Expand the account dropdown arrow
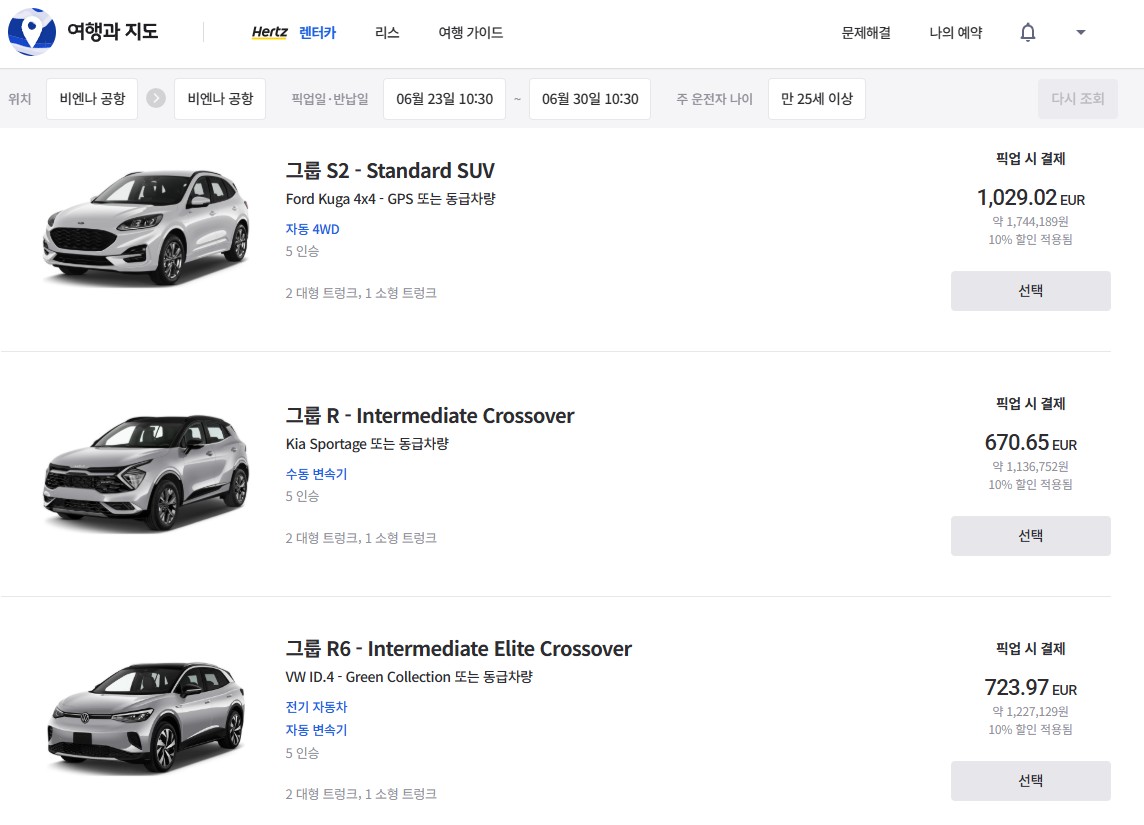1144x825 pixels. (1080, 33)
